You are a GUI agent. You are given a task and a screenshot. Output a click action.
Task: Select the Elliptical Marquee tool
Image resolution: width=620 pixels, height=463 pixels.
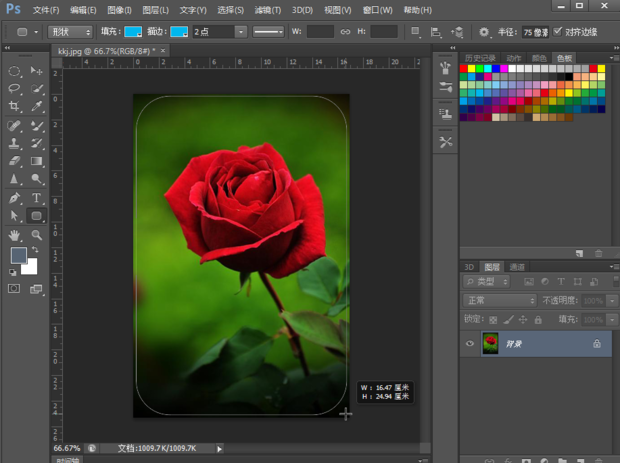pos(15,71)
